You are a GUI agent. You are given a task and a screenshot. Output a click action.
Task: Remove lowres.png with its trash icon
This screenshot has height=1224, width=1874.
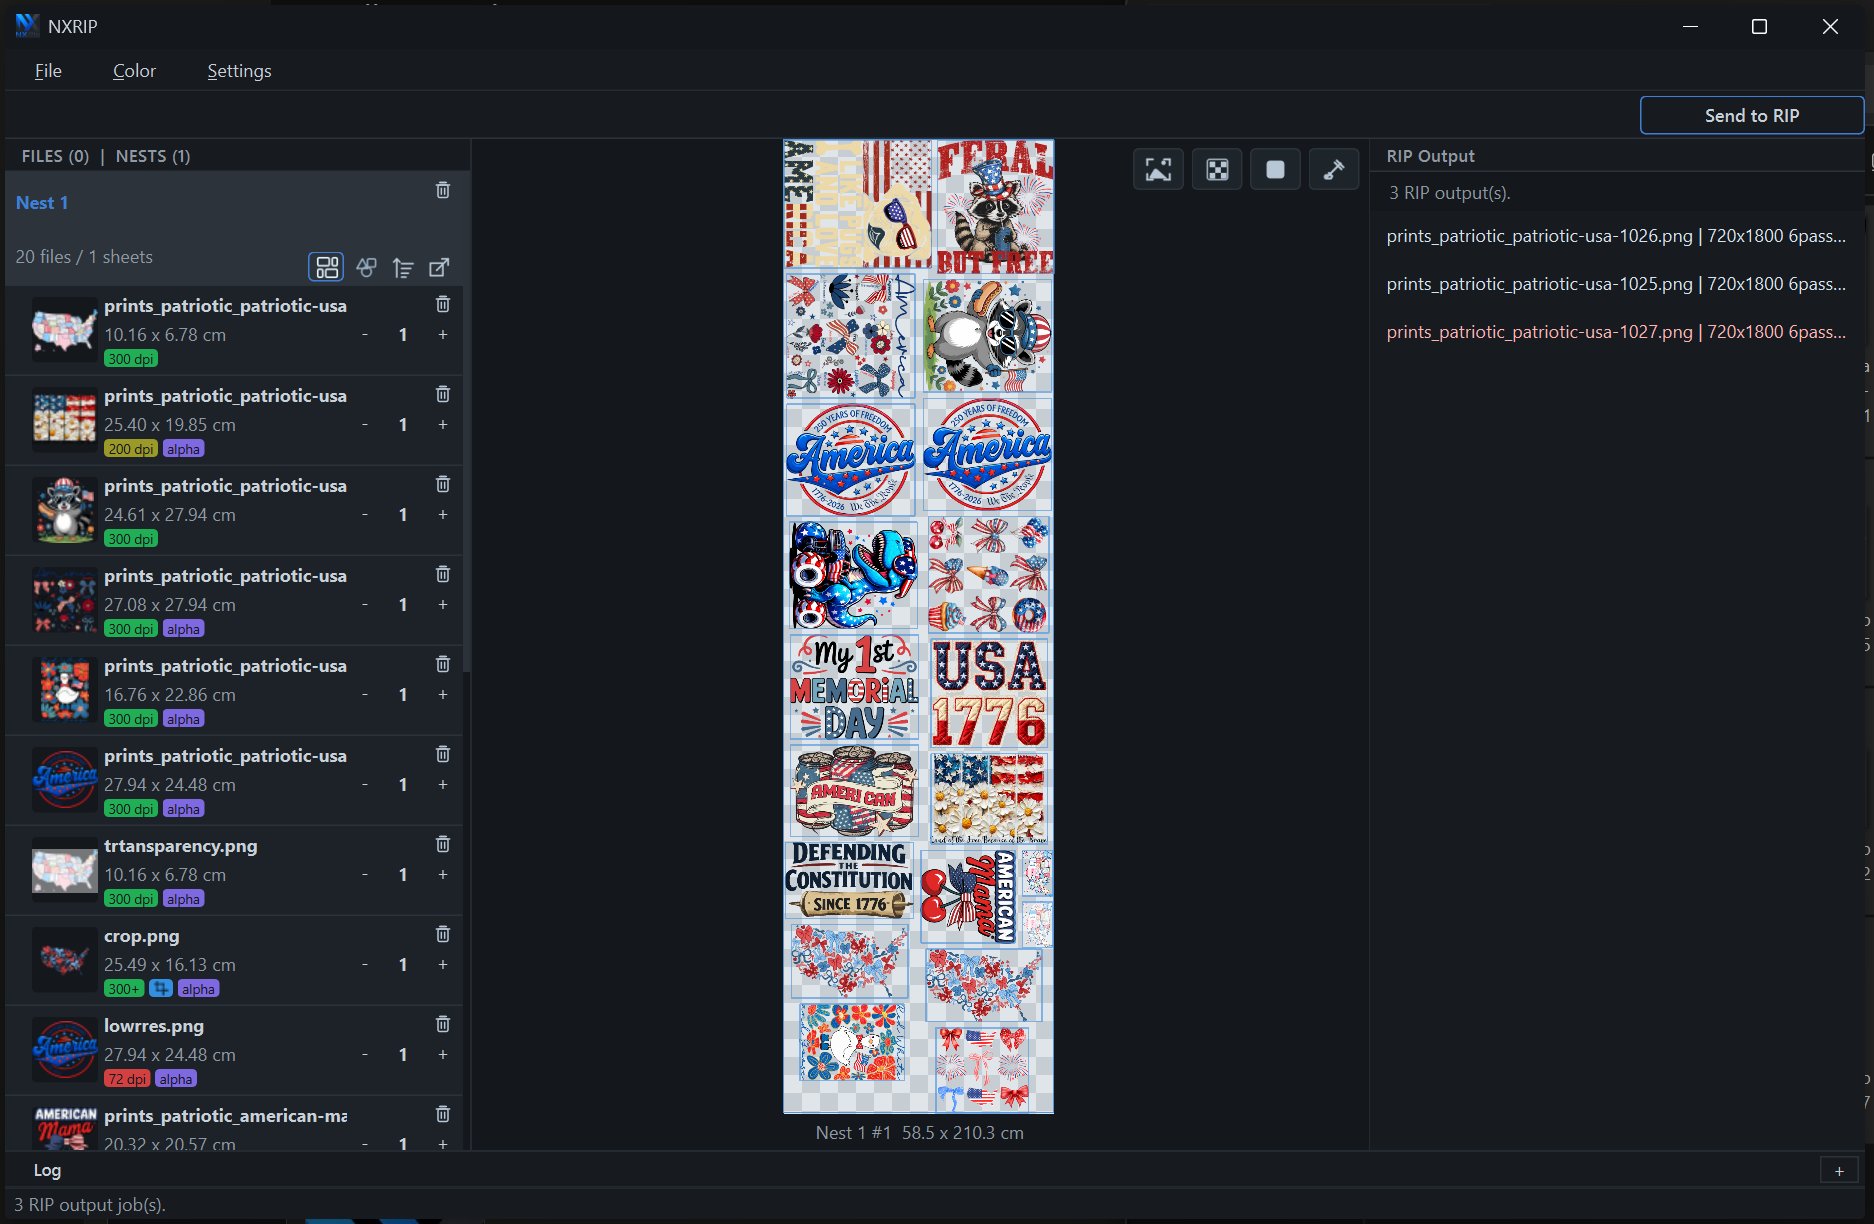click(443, 1024)
